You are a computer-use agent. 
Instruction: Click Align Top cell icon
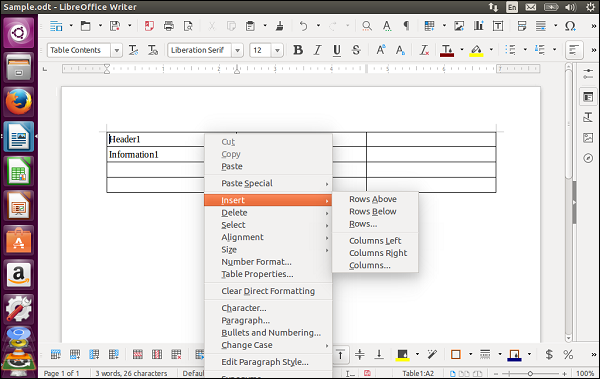[x=340, y=354]
